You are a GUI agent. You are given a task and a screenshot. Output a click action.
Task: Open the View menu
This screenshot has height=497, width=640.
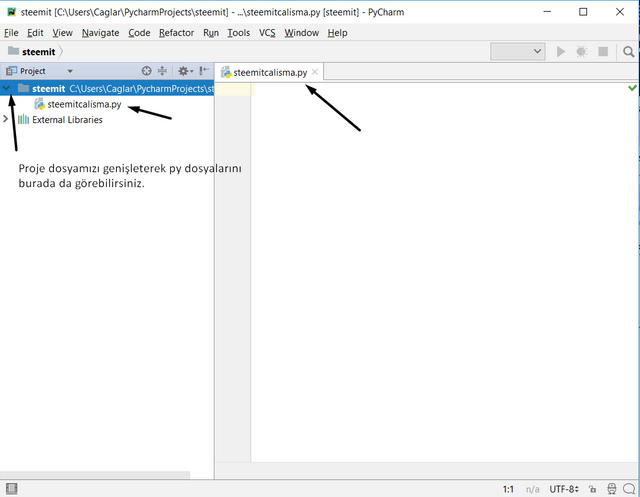click(62, 33)
